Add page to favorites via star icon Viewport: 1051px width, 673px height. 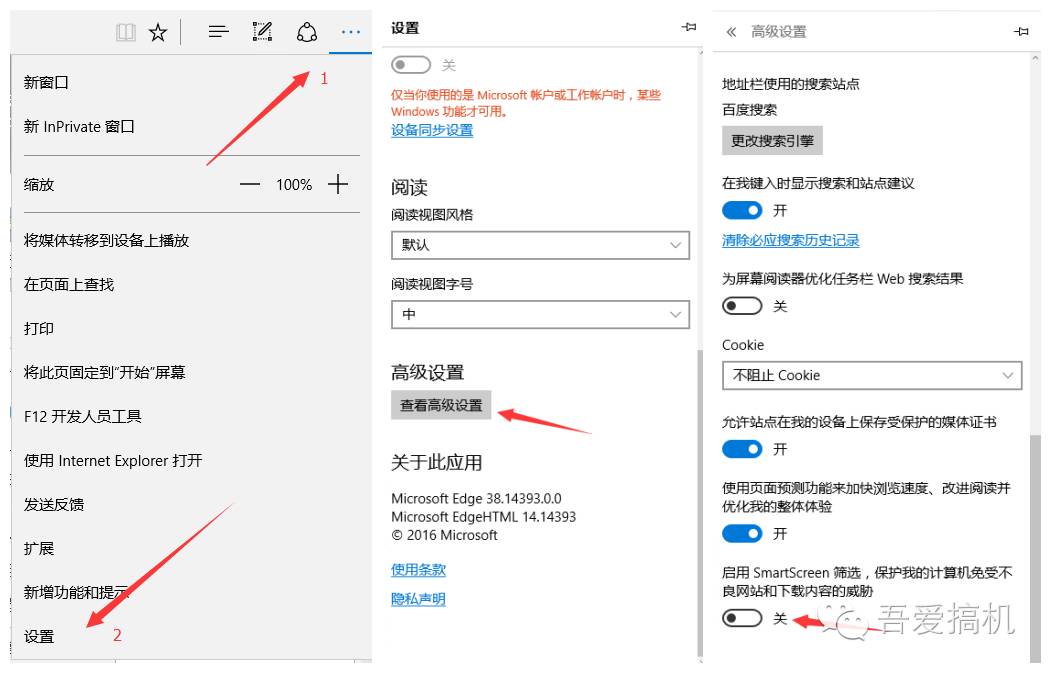[x=157, y=31]
